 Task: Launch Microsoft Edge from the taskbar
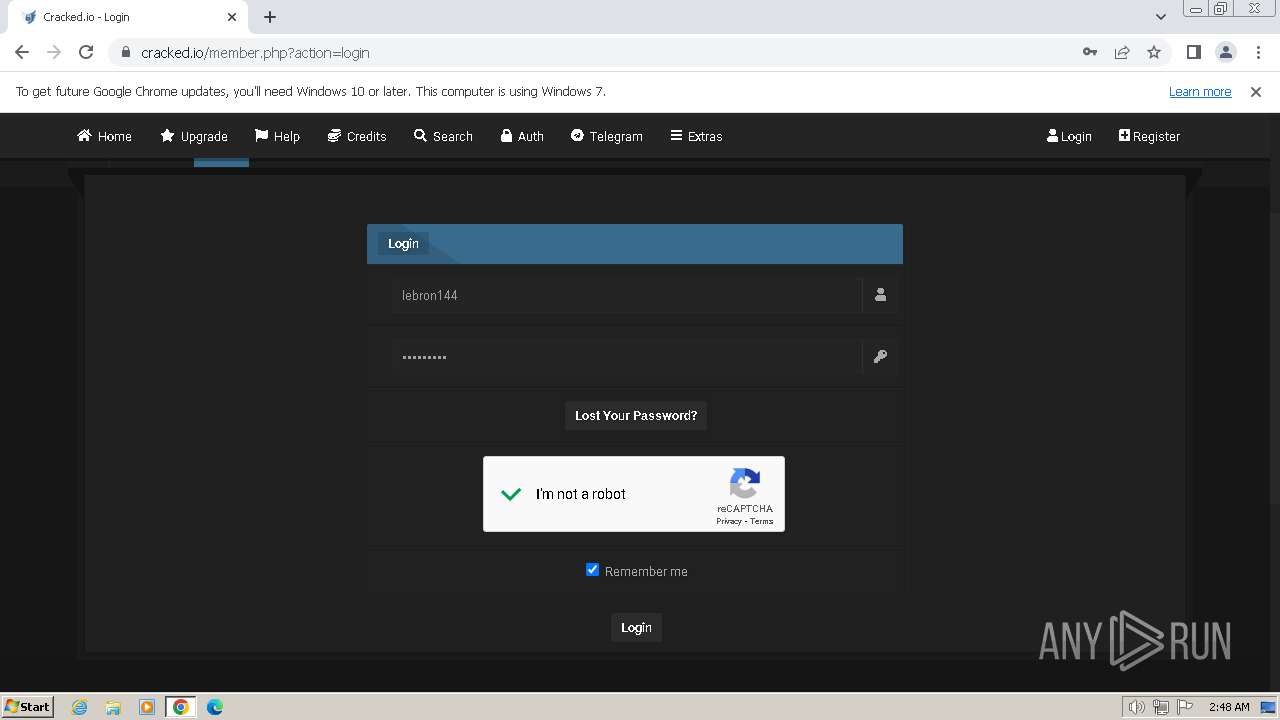[x=215, y=707]
